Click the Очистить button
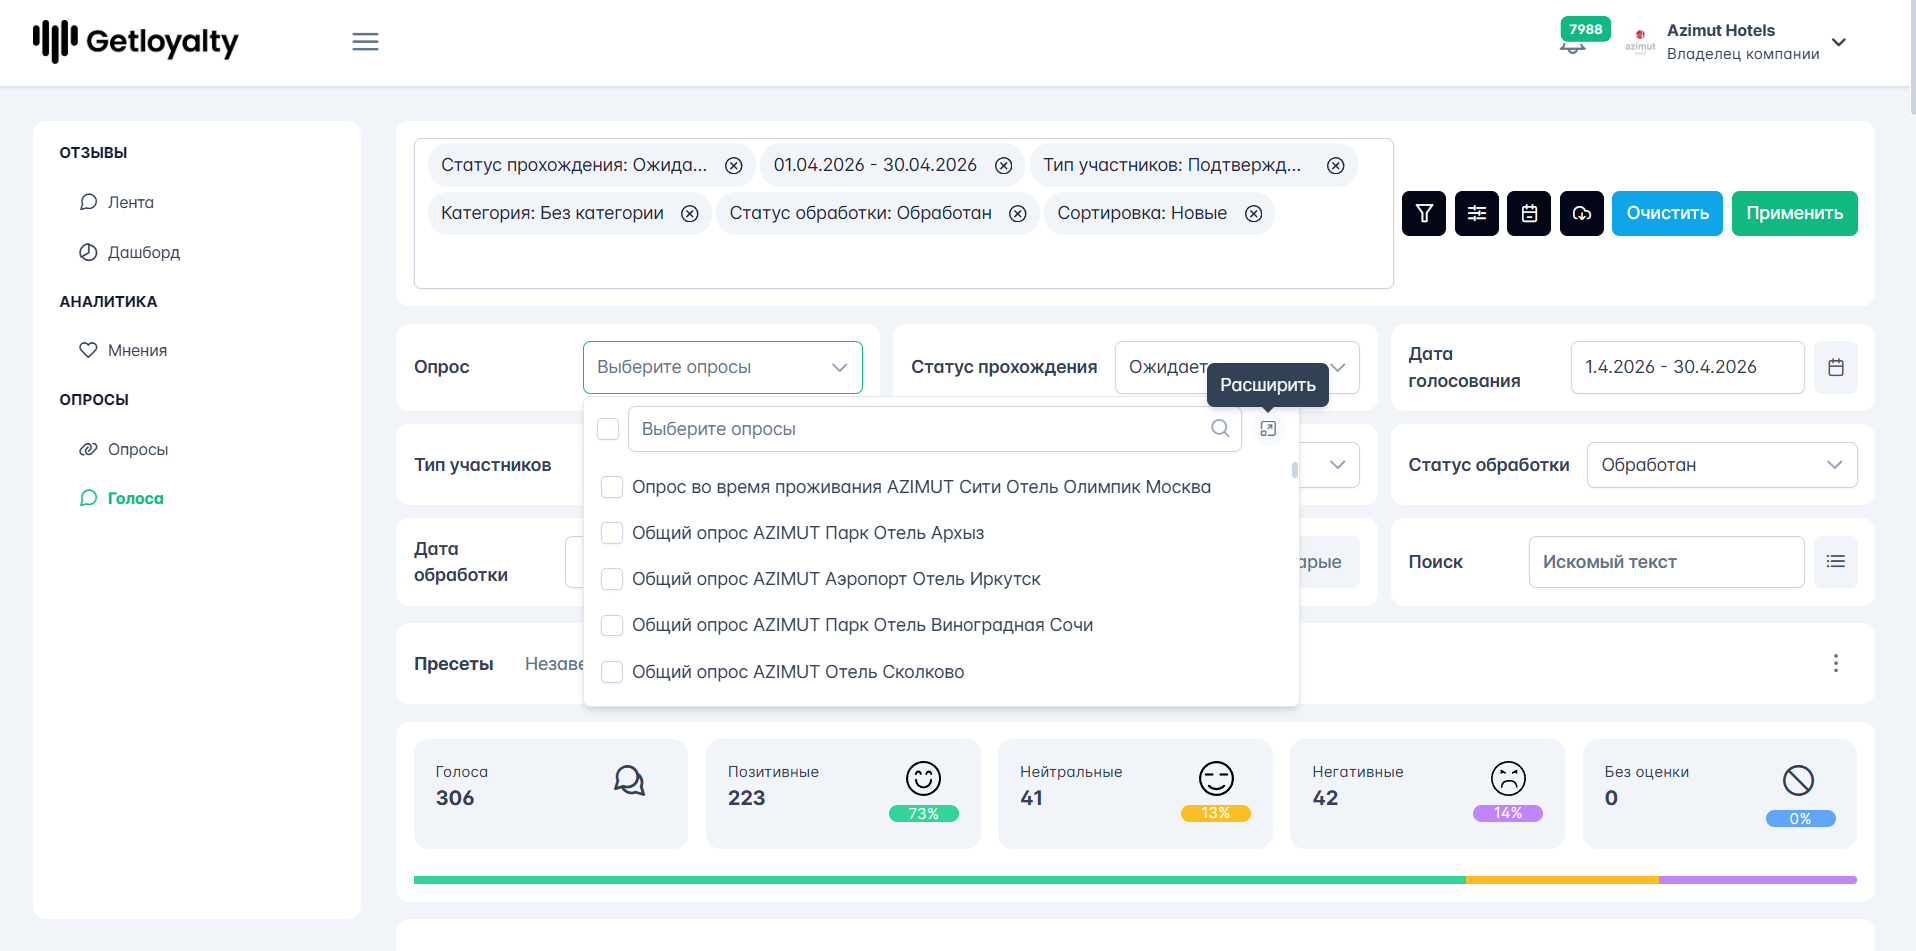The image size is (1916, 951). pos(1667,213)
